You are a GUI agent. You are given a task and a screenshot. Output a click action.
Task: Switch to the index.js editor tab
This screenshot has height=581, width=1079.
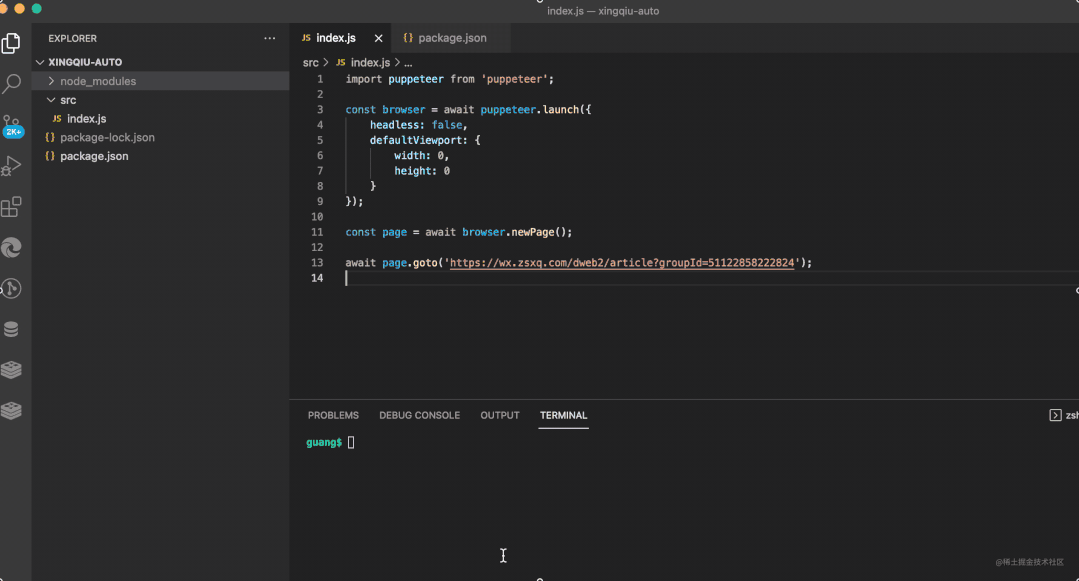pos(336,39)
